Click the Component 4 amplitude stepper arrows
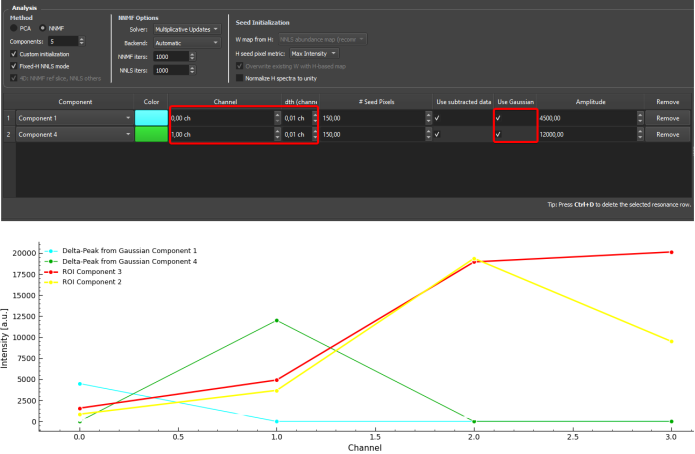695x454 pixels. [x=640, y=134]
